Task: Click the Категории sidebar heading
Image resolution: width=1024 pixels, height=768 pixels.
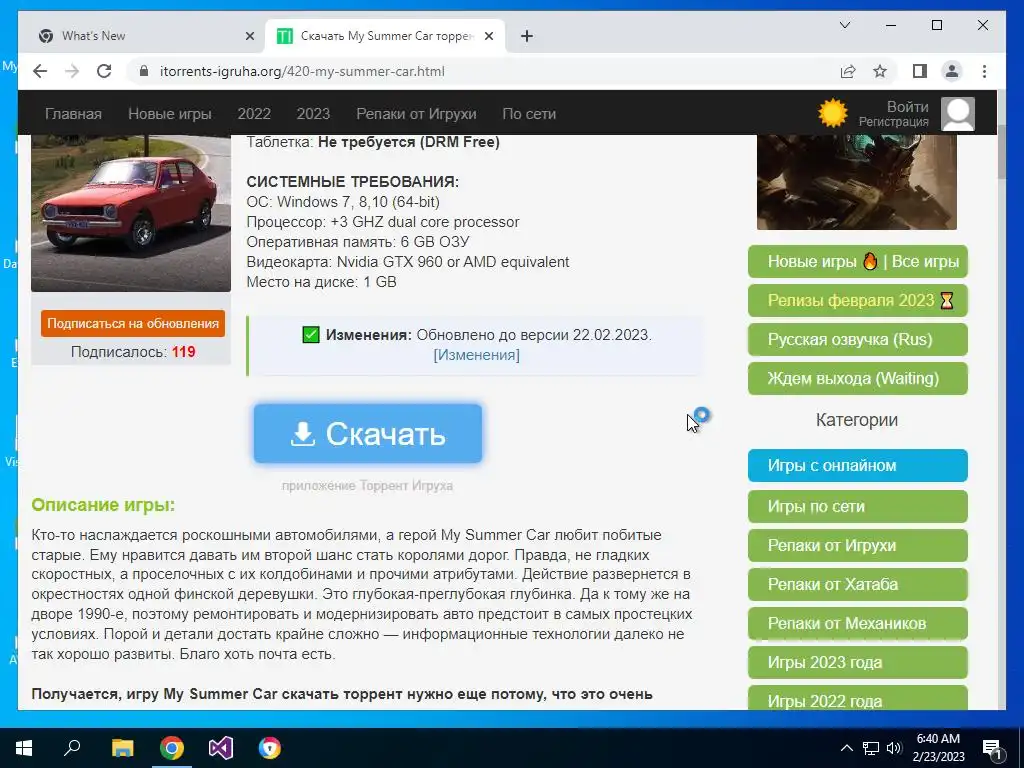Action: 857,420
